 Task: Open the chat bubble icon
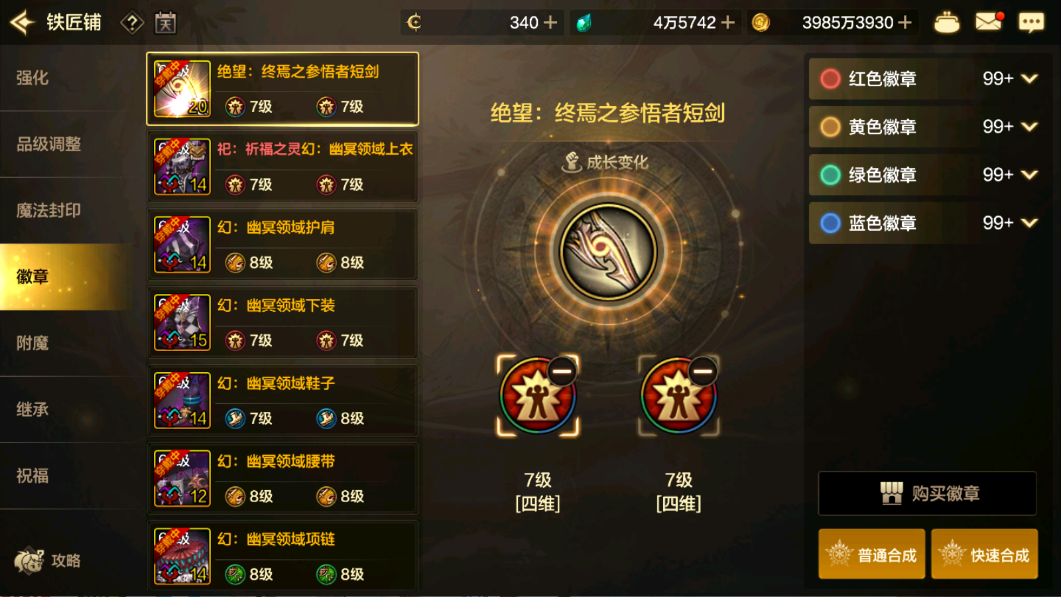tap(1031, 22)
